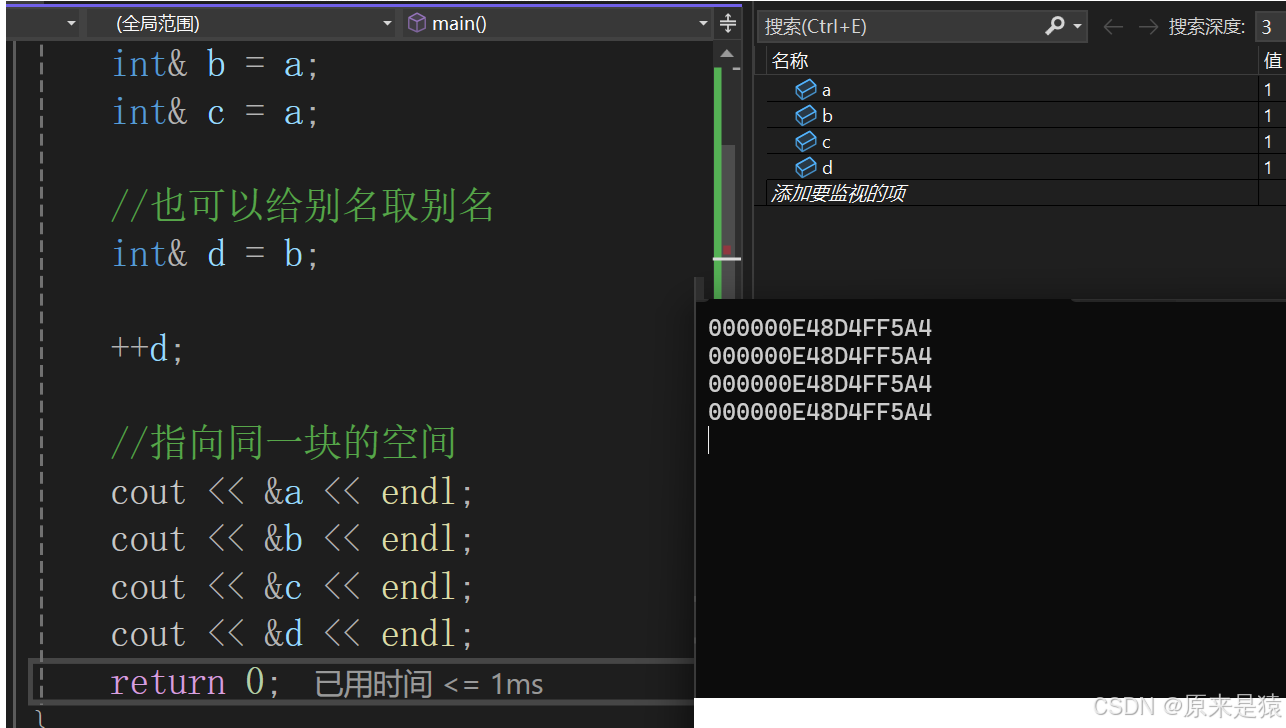1286x728 pixels.
Task: Click 添加要监视的项 to add a watch
Action: point(838,193)
